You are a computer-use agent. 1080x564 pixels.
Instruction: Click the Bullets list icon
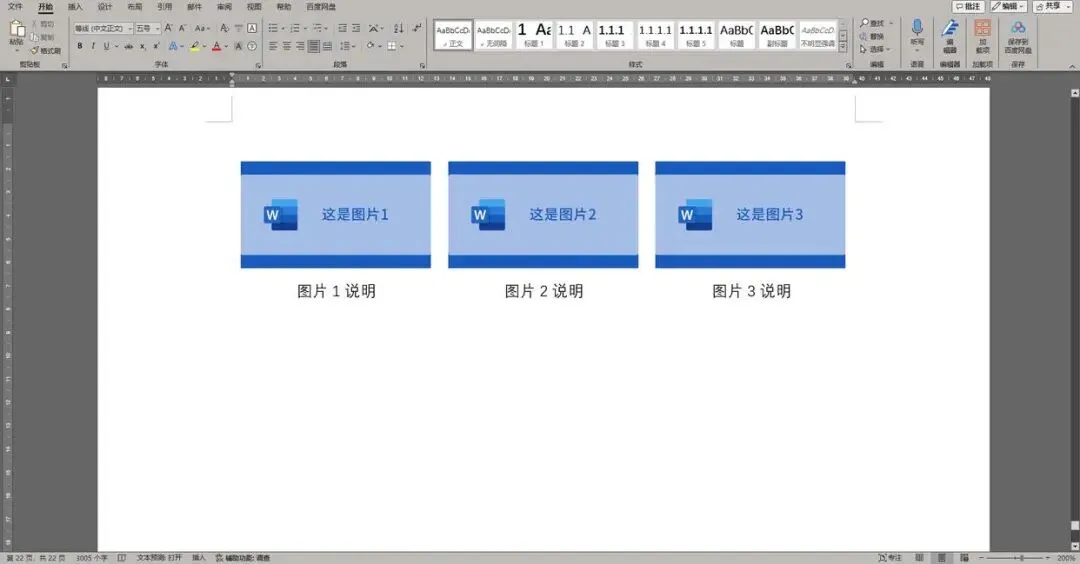(274, 28)
